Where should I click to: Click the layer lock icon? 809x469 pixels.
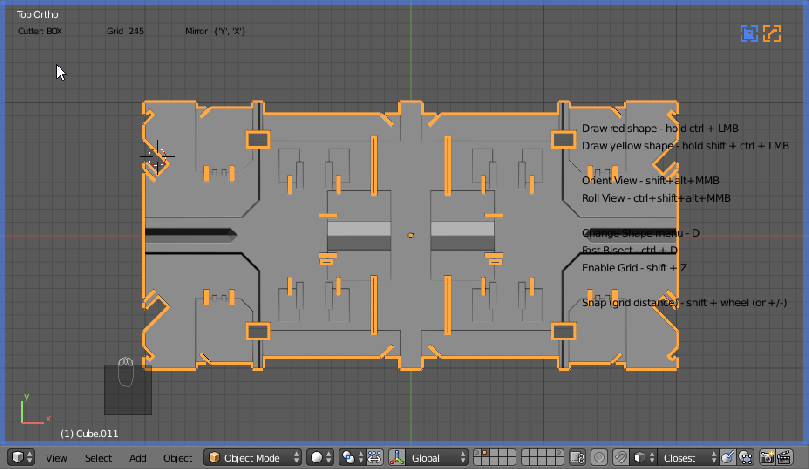click(x=576, y=457)
